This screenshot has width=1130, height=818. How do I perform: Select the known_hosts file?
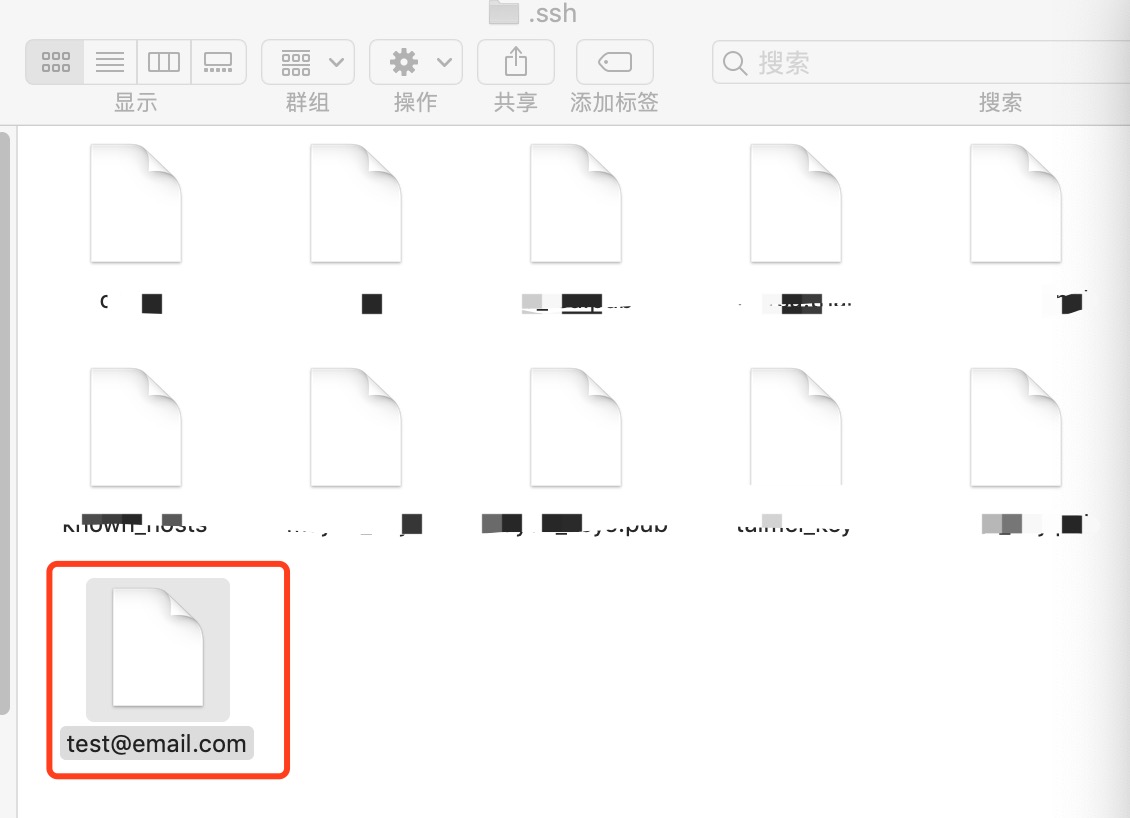coord(135,428)
